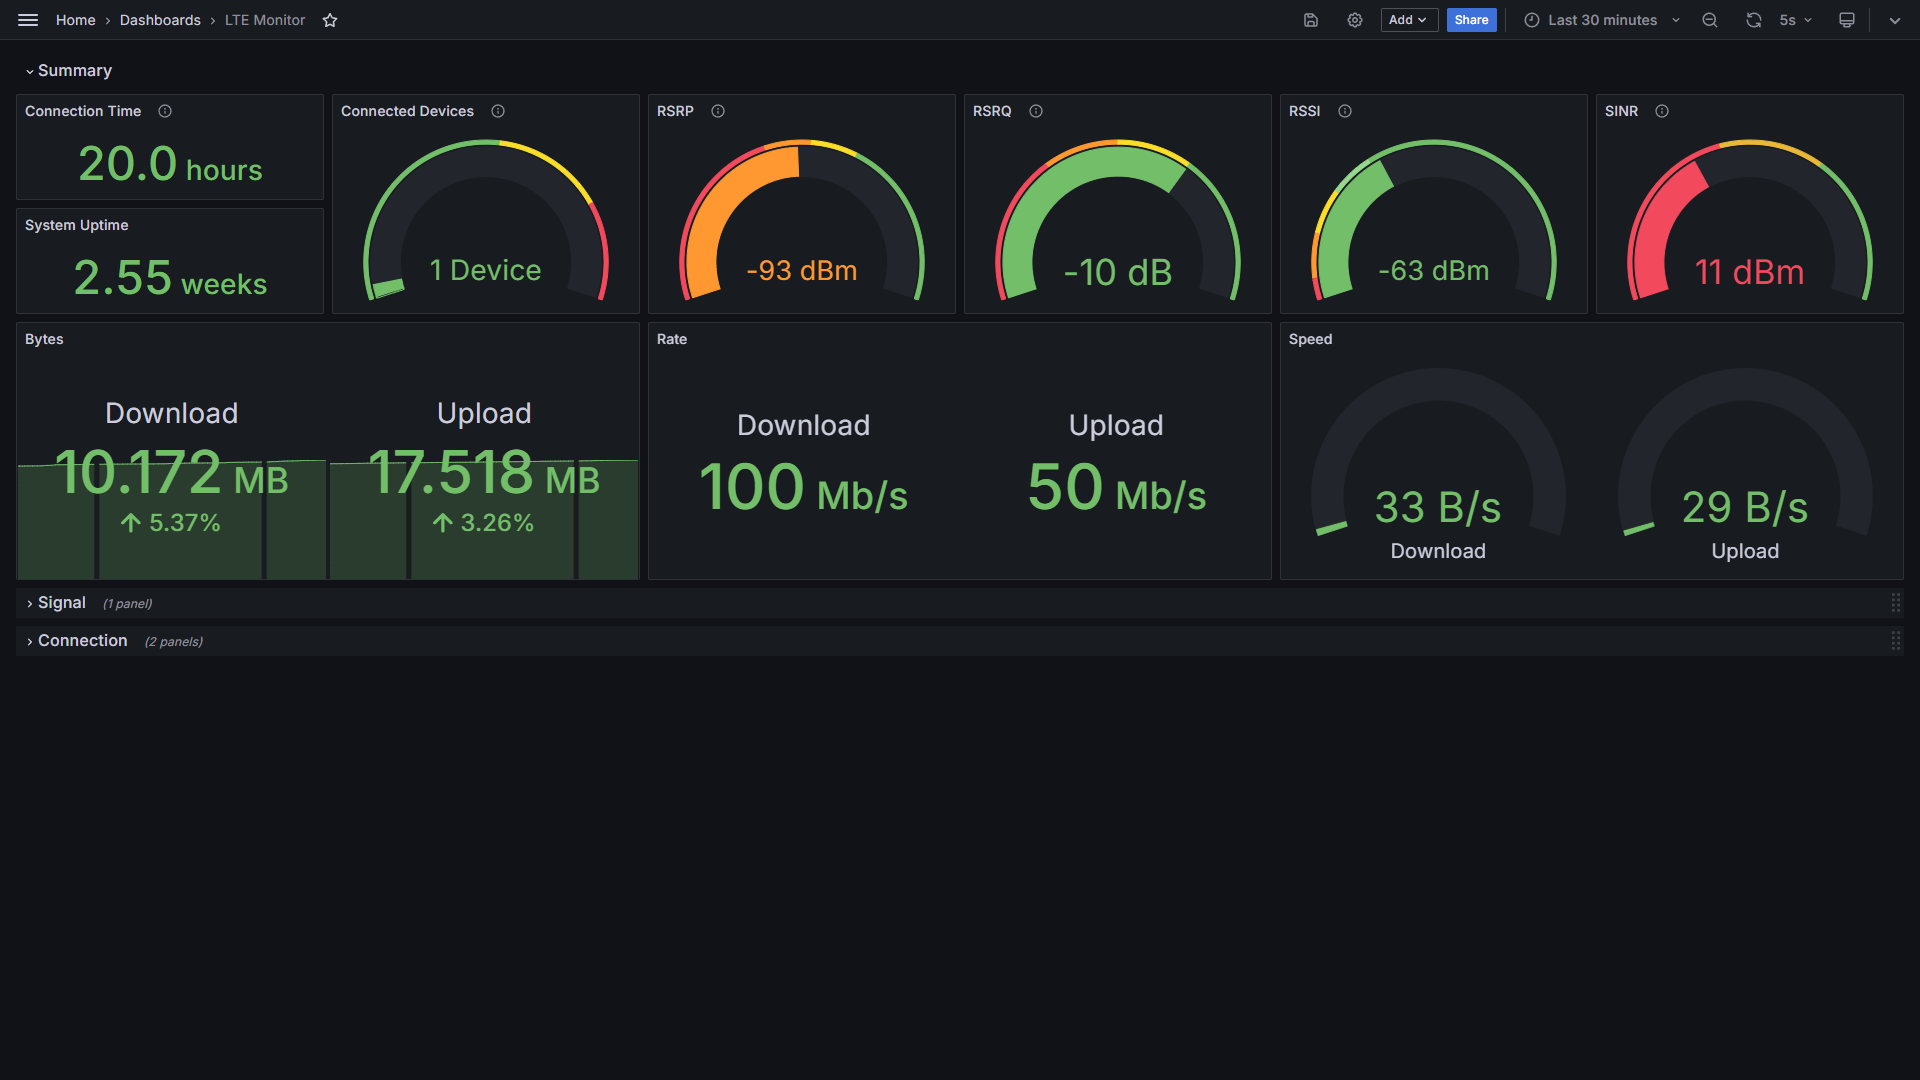Open the Add dropdown menu
Viewport: 1920px width, 1080px height.
1408,20
